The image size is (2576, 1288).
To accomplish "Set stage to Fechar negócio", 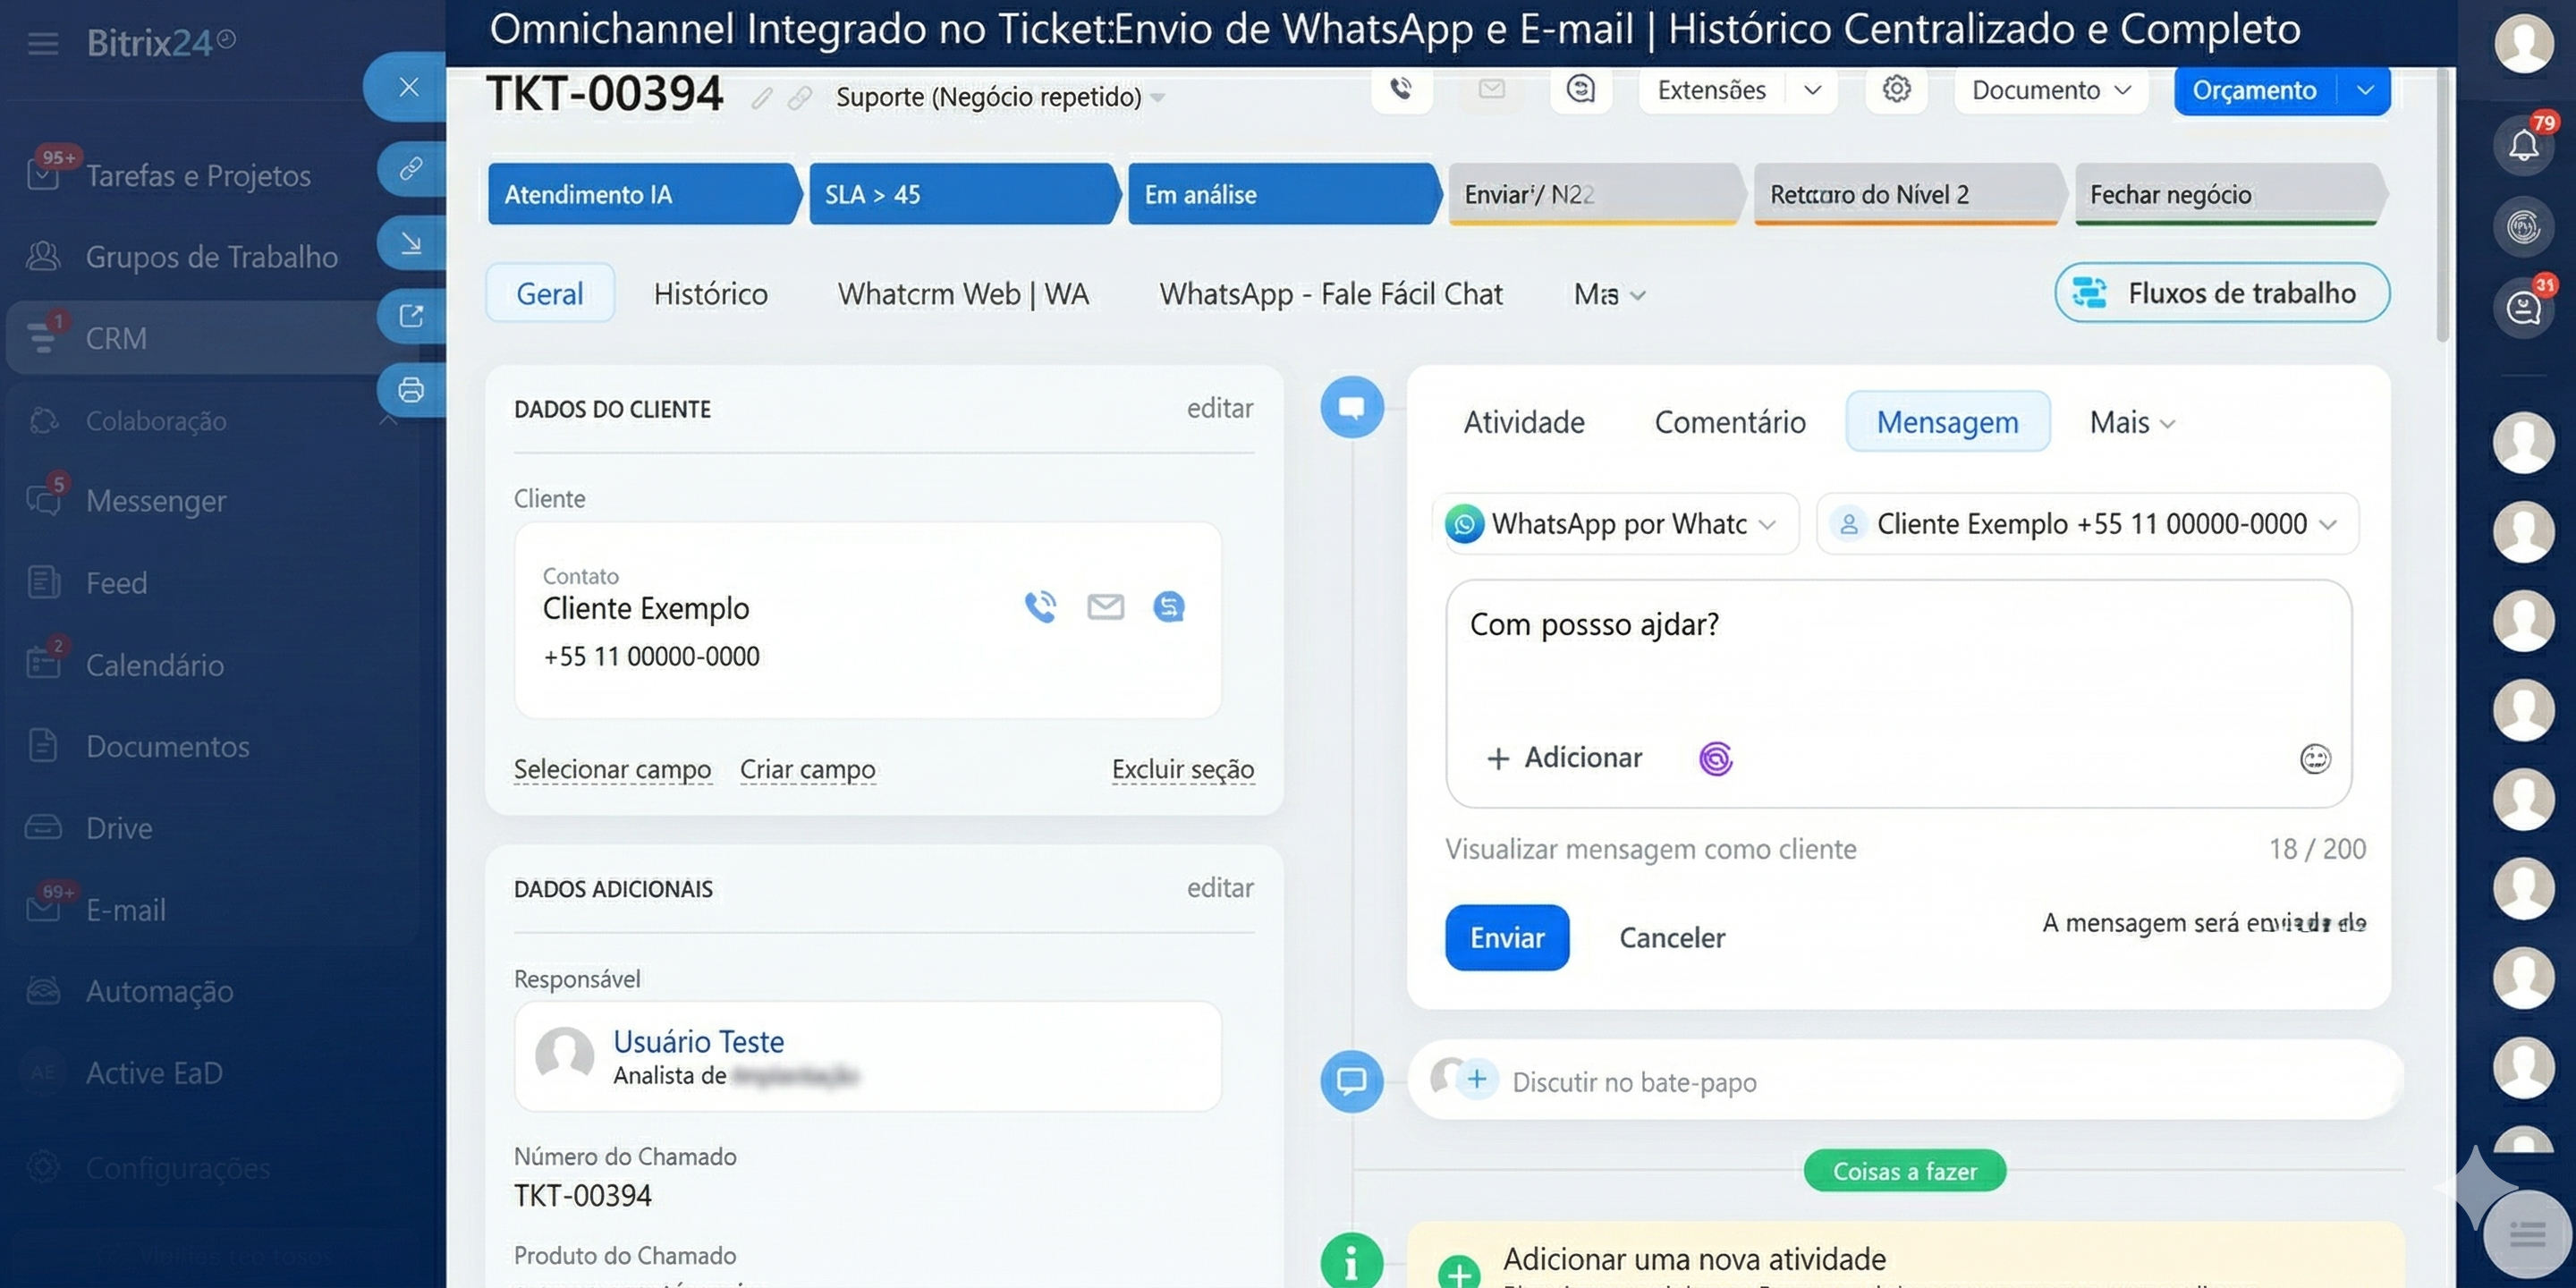I will tap(2229, 194).
